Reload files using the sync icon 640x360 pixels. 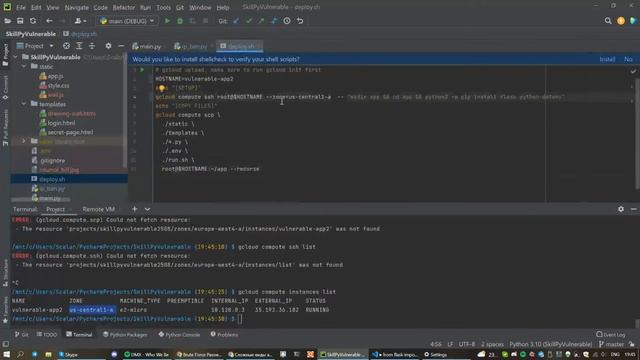33,21
